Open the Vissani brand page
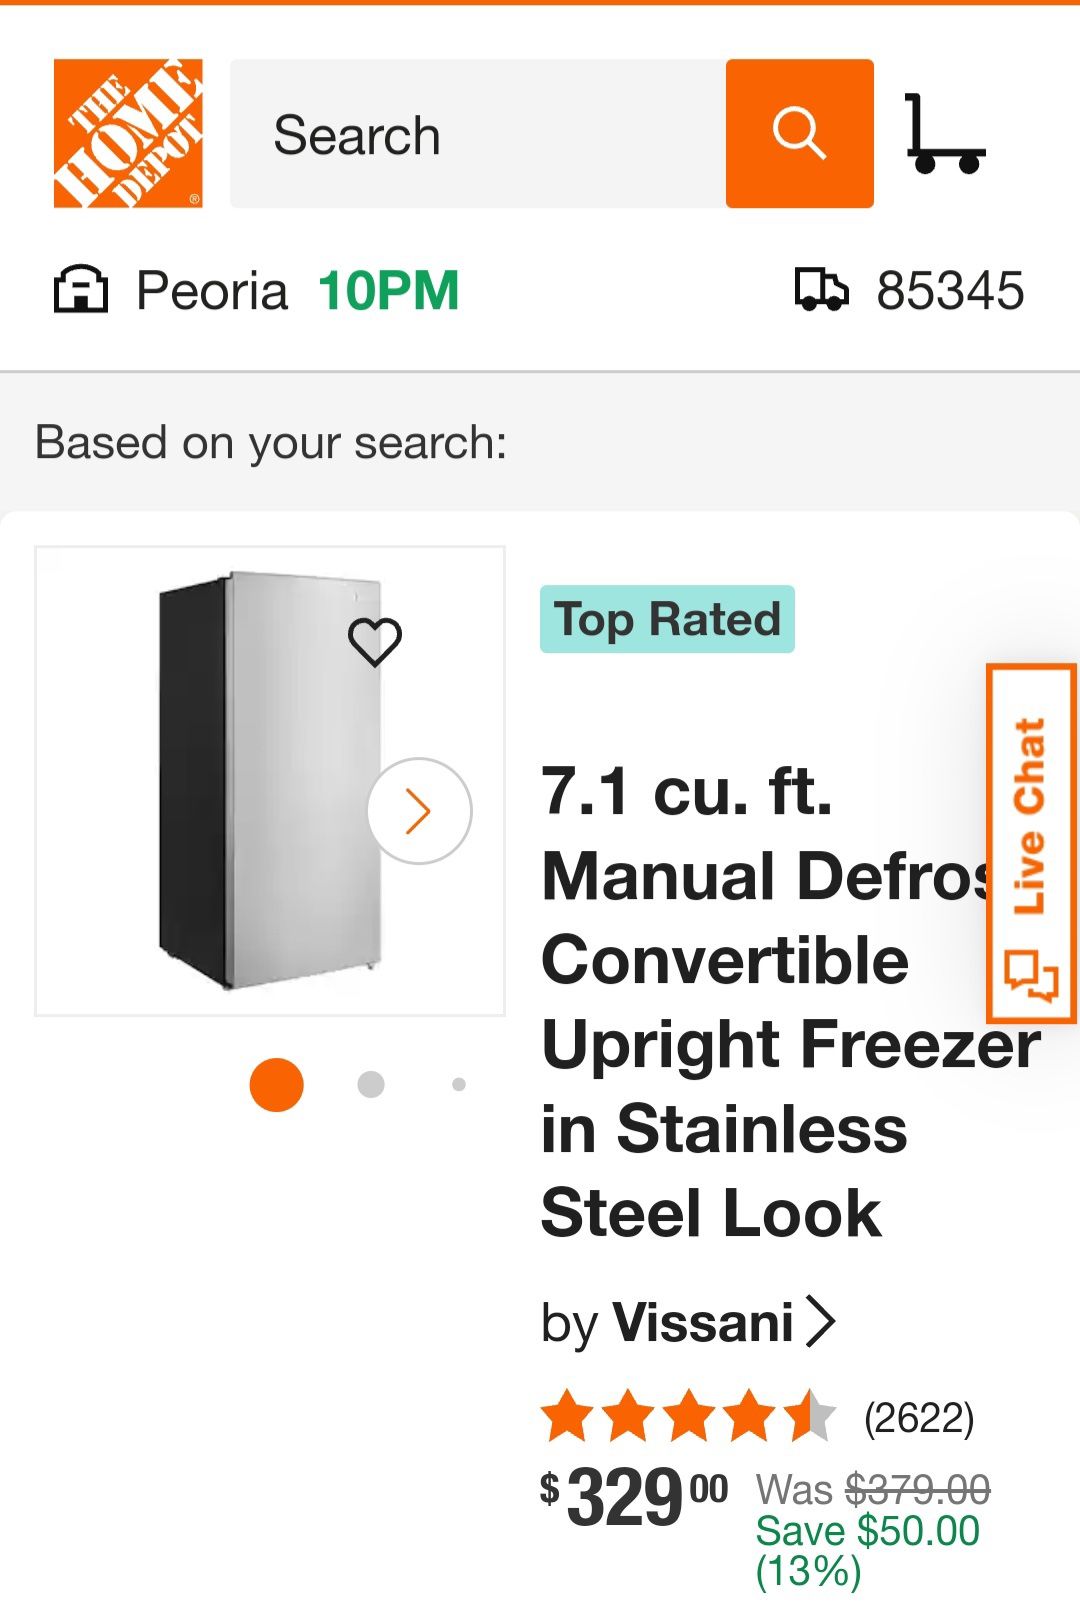1080x1618 pixels. (x=702, y=1322)
